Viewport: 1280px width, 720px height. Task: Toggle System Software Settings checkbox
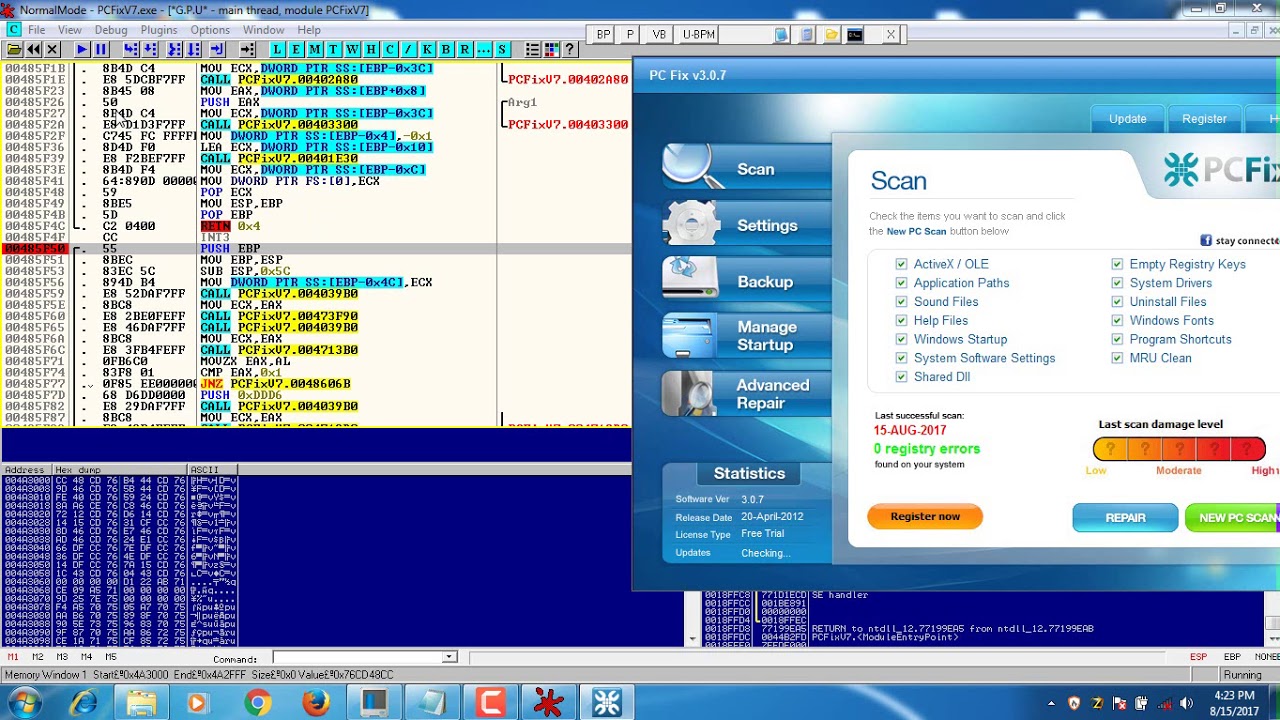(902, 358)
